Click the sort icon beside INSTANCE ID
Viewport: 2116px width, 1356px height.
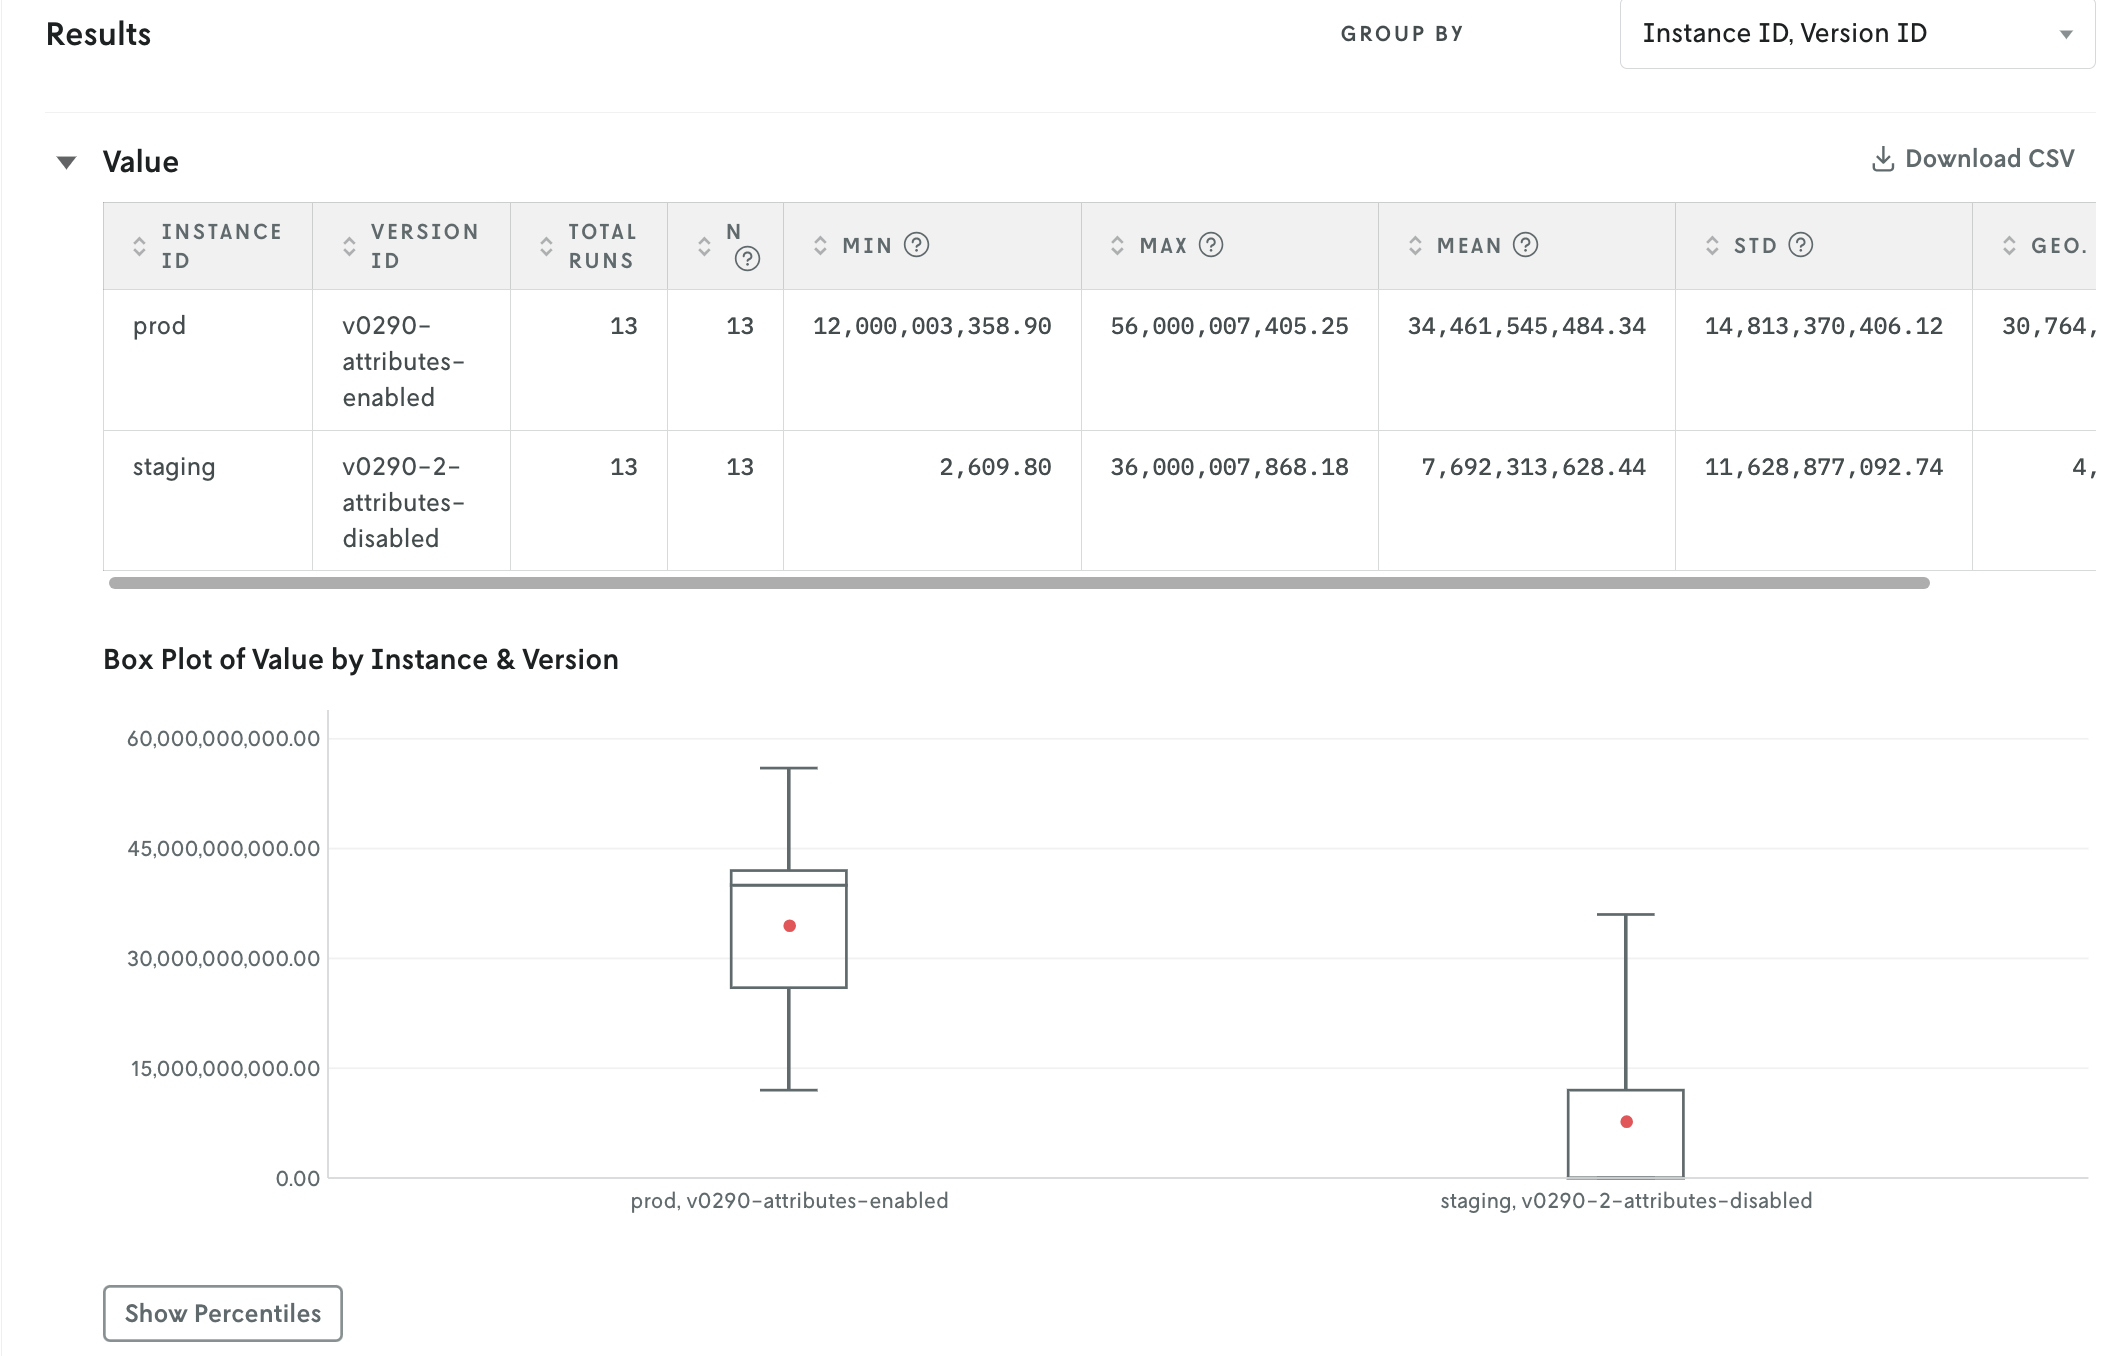click(x=138, y=245)
